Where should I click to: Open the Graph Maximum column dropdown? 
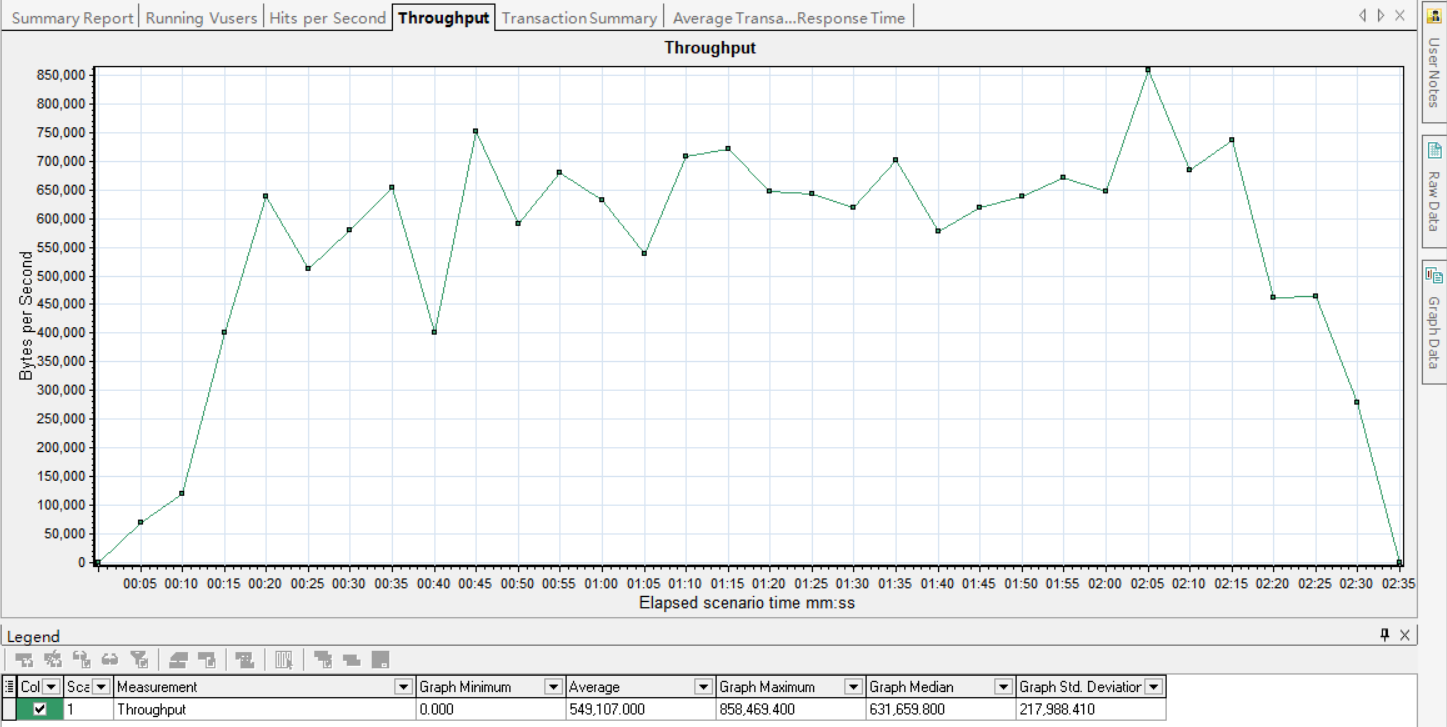[x=853, y=687]
